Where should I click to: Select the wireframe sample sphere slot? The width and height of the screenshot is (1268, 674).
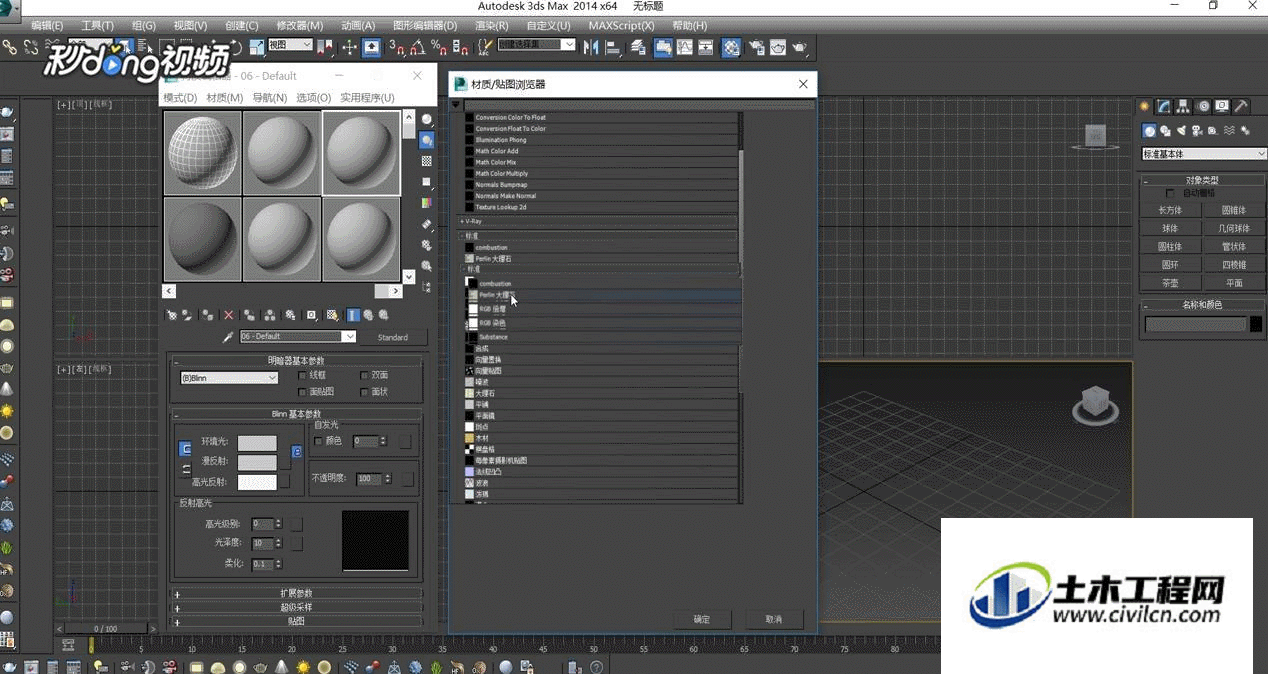tap(202, 152)
